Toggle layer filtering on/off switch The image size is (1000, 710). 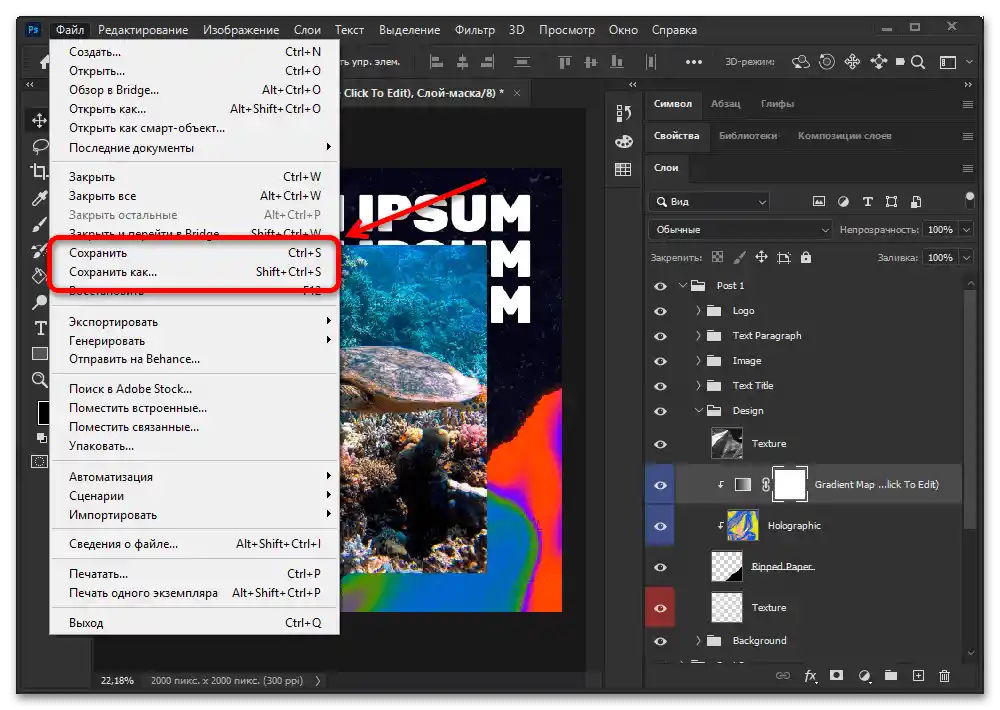coord(969,200)
